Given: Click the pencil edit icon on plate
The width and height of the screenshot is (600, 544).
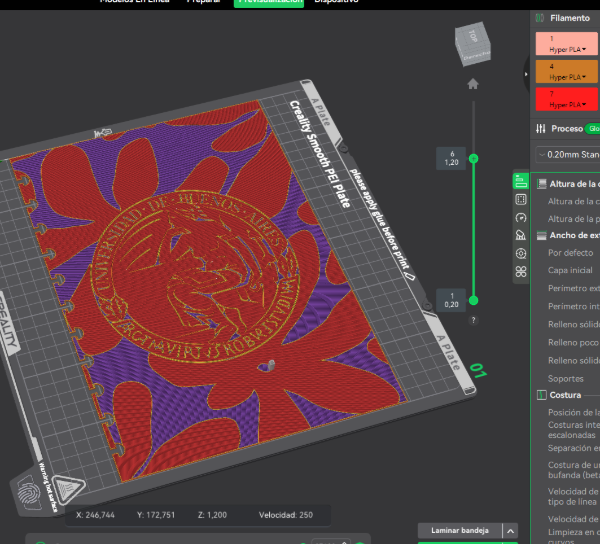Looking at the screenshot, I should pos(410,276).
